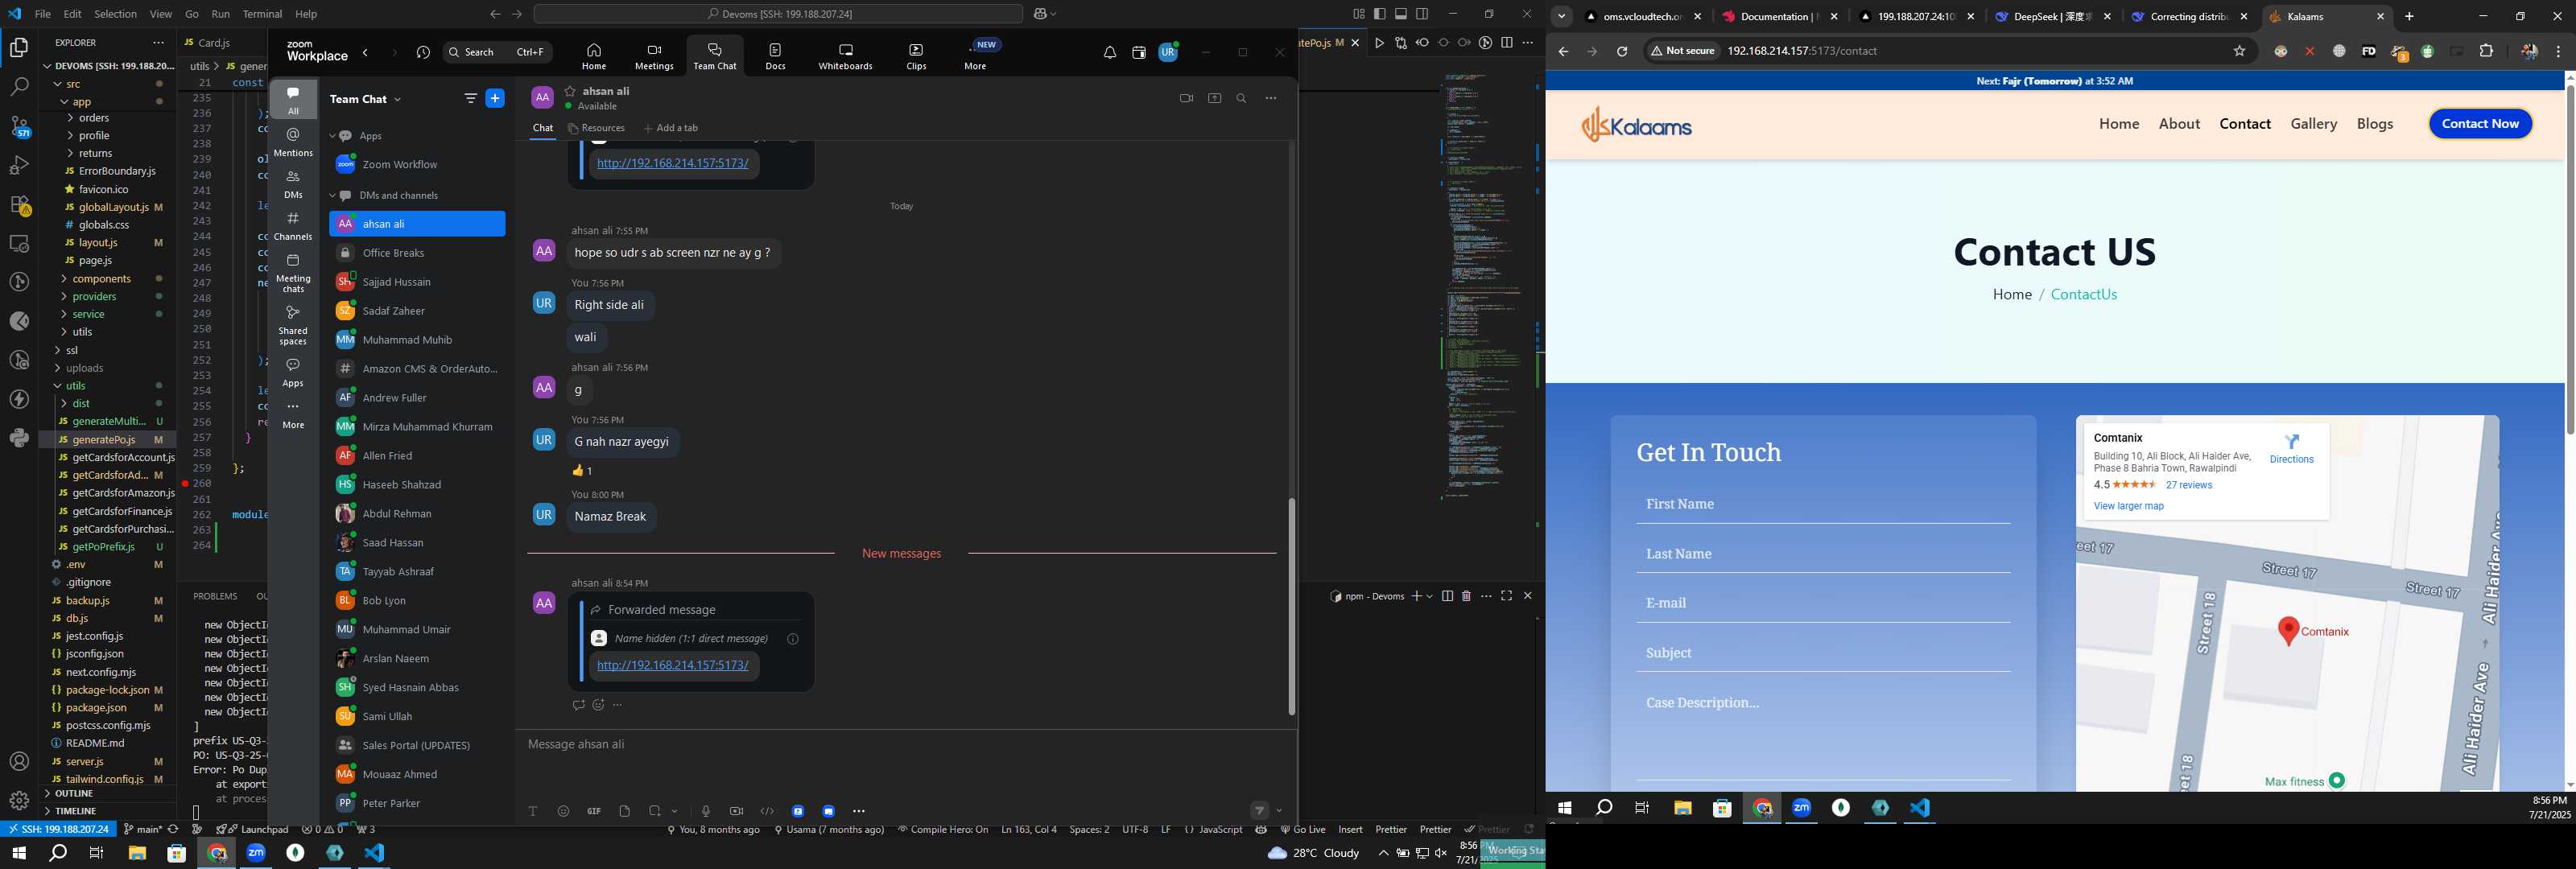Open Run and Debug in VS Code activity bar

19,165
